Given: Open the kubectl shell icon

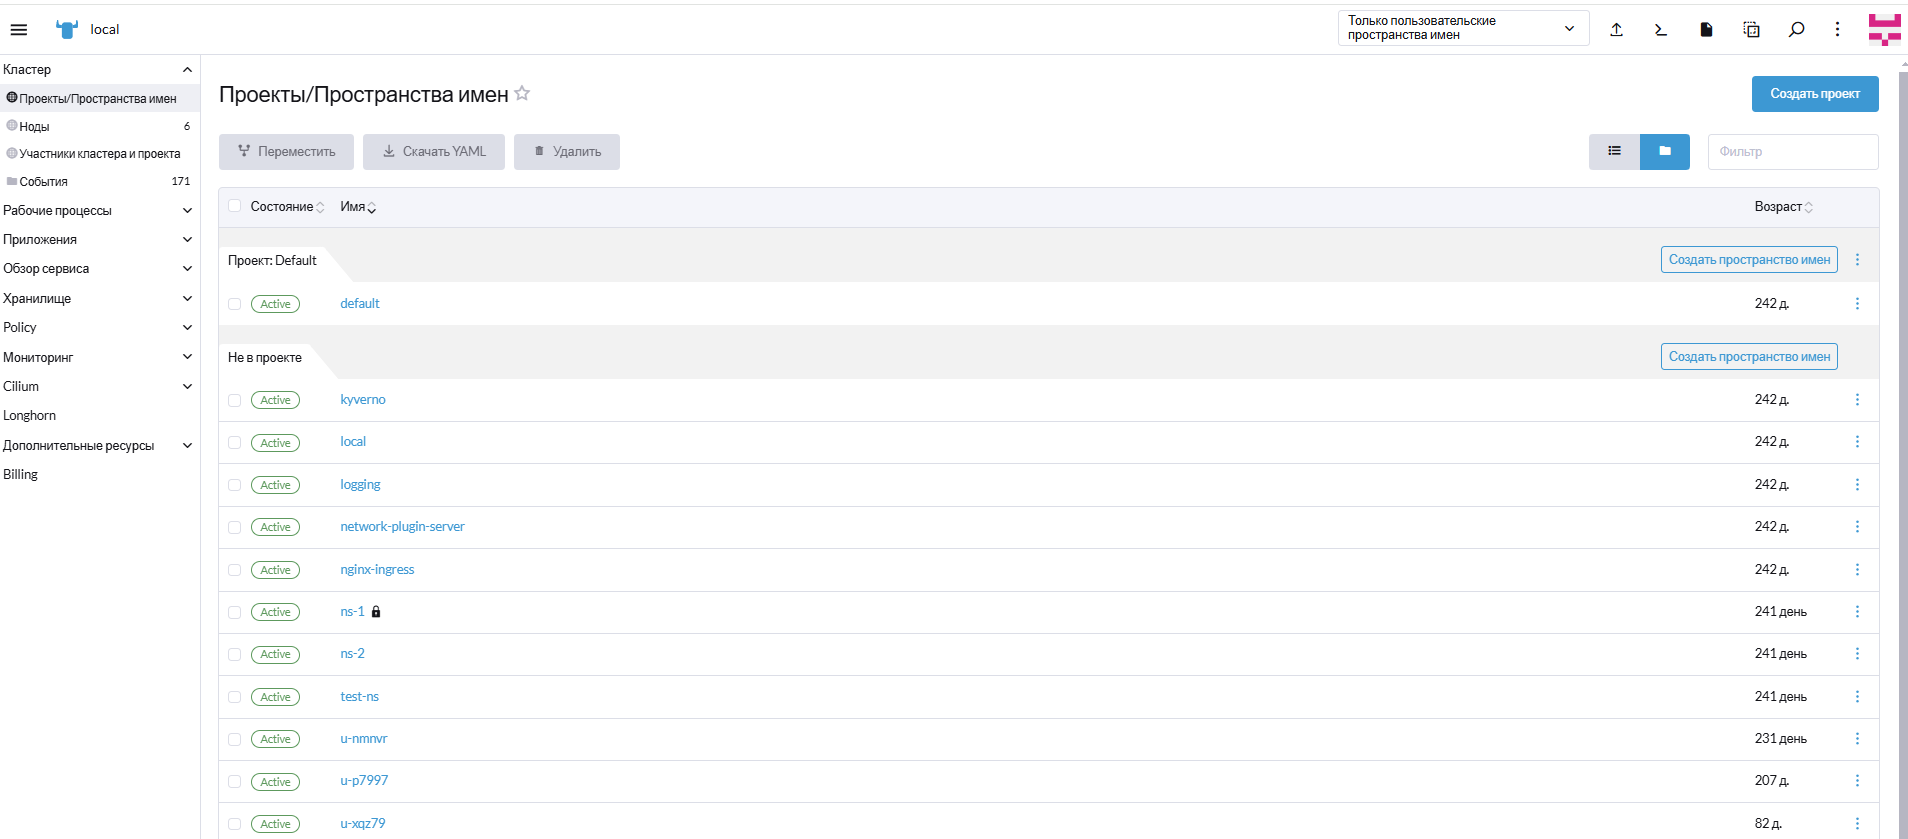Looking at the screenshot, I should [1661, 30].
